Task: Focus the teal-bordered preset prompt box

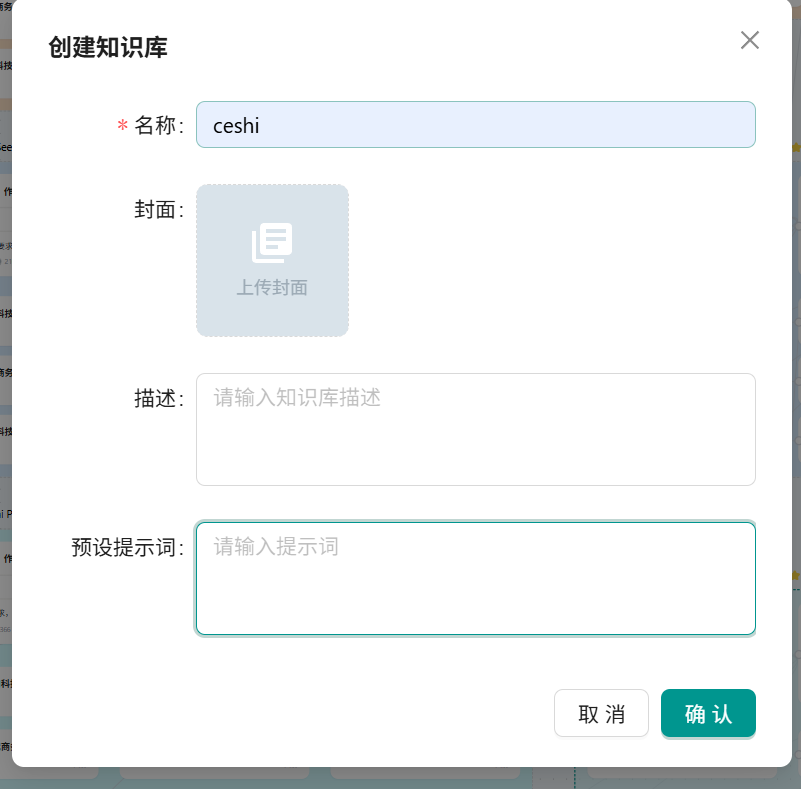Action: (x=476, y=578)
